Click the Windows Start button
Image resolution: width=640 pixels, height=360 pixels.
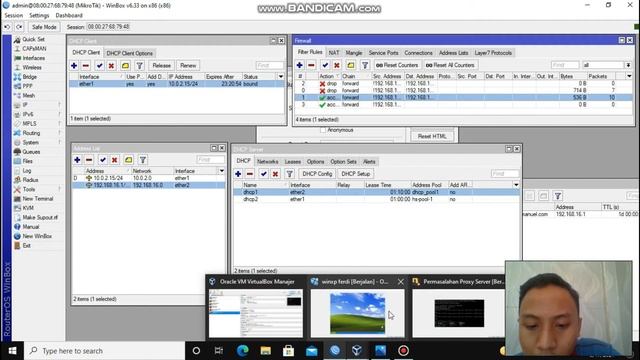tap(12, 351)
